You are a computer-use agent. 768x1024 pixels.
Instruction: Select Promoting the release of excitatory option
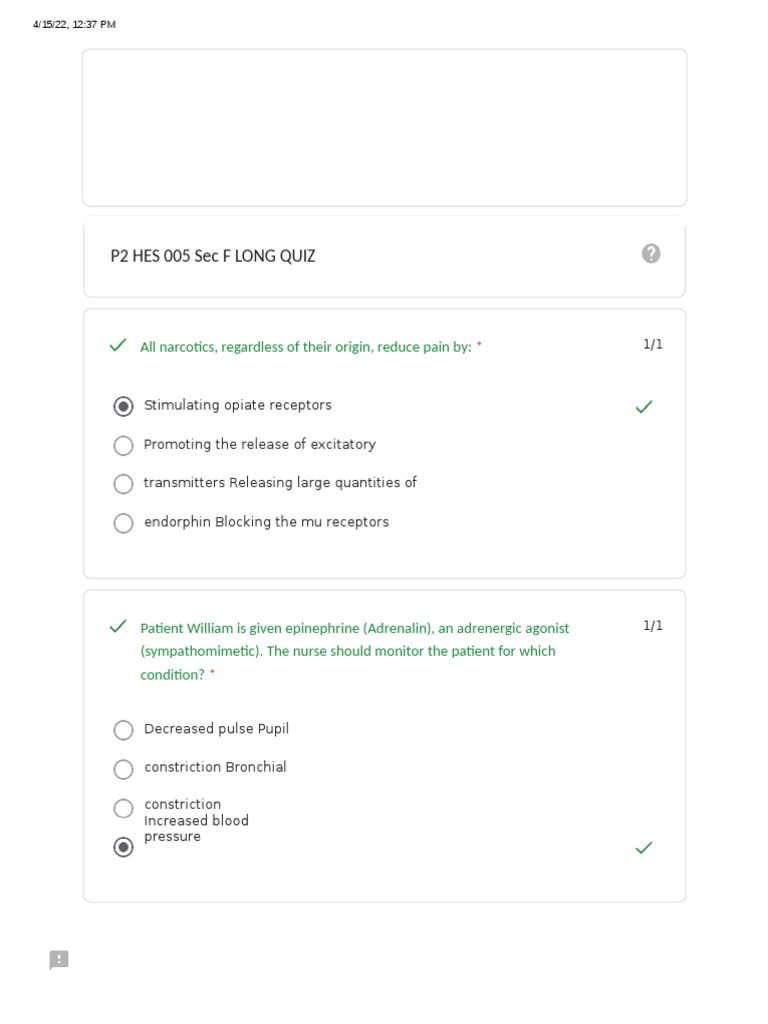tap(123, 445)
